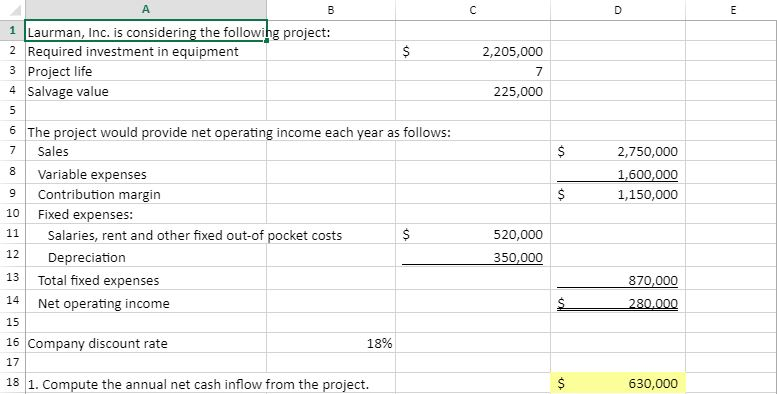
Task: Click the 520,000 salaries value
Action: click(473, 234)
